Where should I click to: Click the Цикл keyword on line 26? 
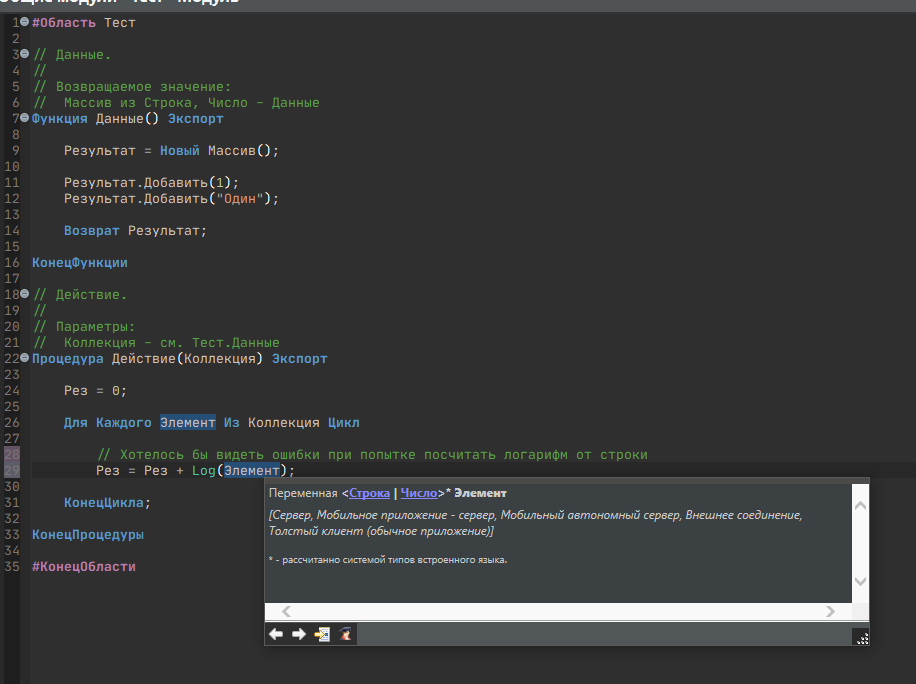(x=344, y=423)
